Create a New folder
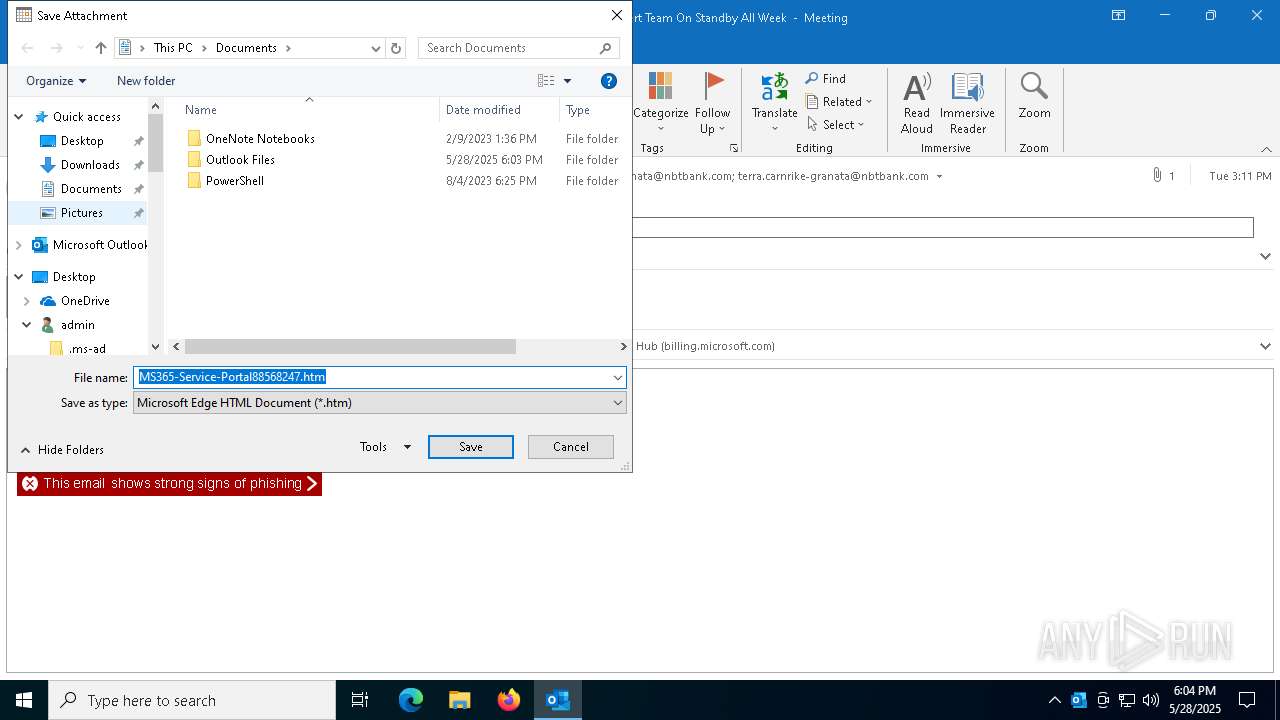This screenshot has height=720, width=1280. (146, 81)
